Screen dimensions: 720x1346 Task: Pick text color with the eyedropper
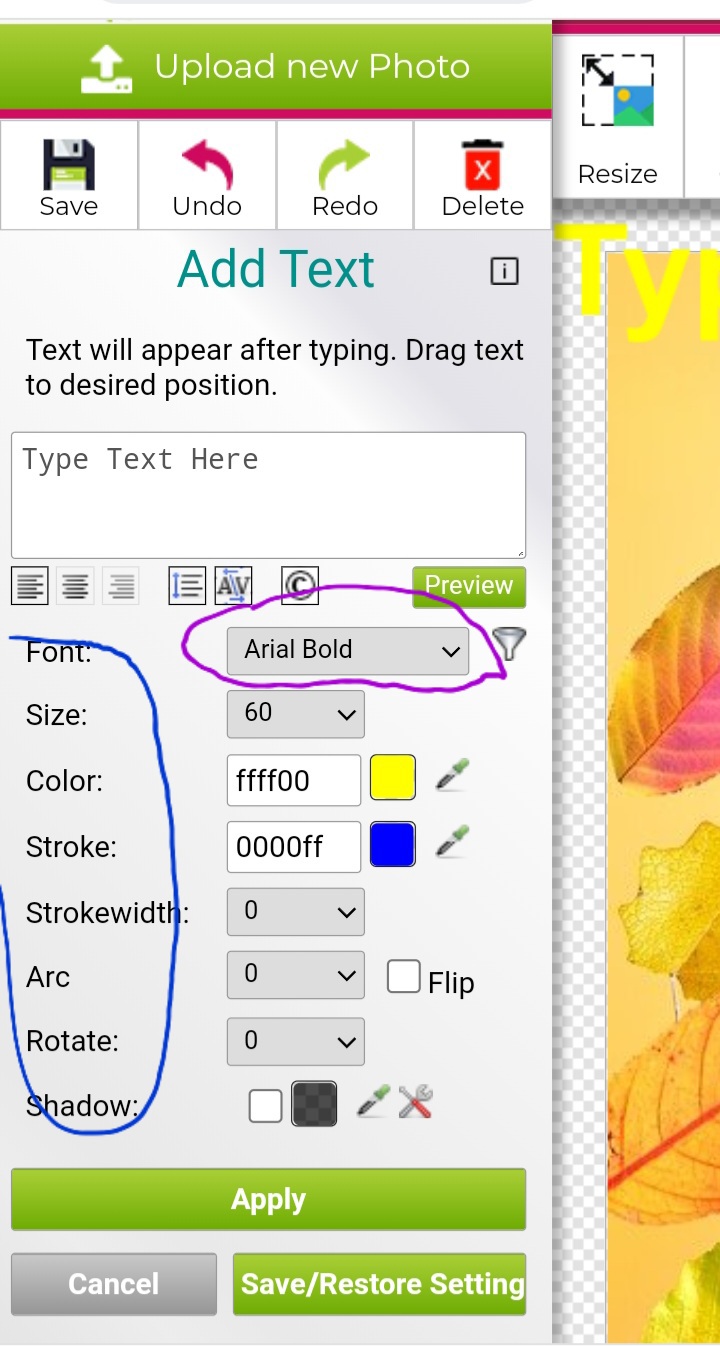(x=453, y=776)
